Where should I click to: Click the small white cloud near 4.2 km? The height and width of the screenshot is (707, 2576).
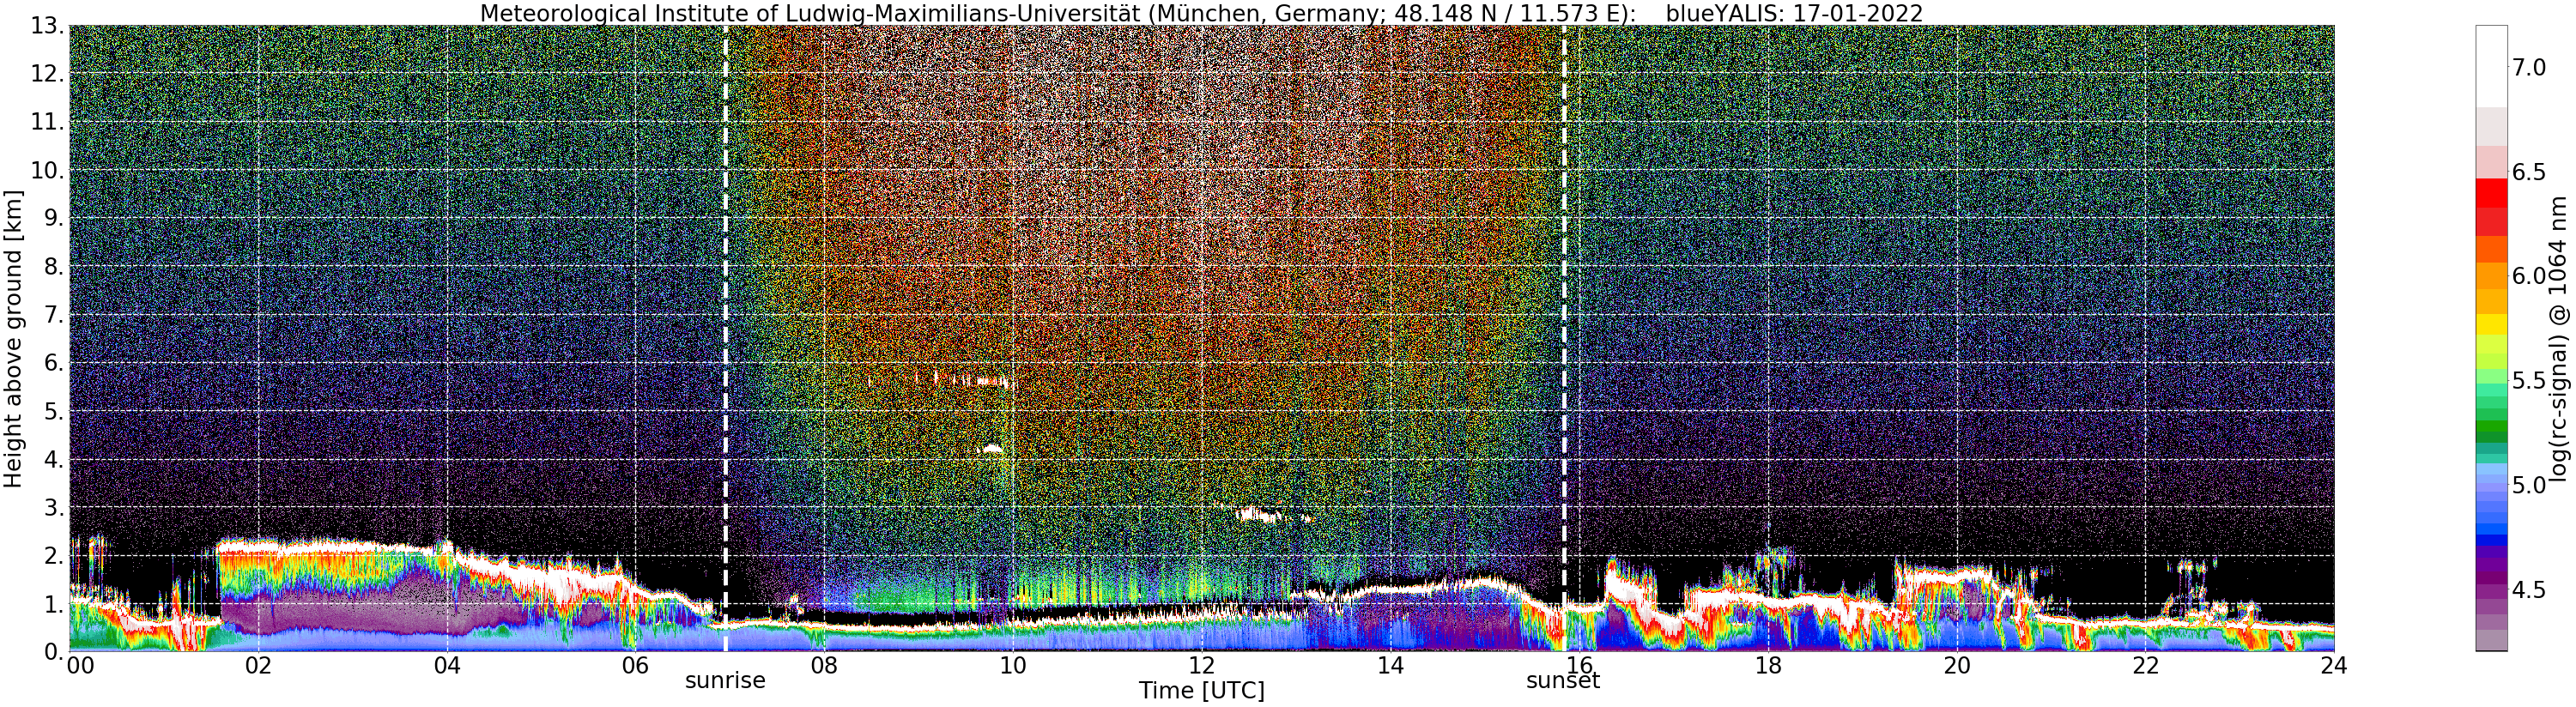click(992, 450)
